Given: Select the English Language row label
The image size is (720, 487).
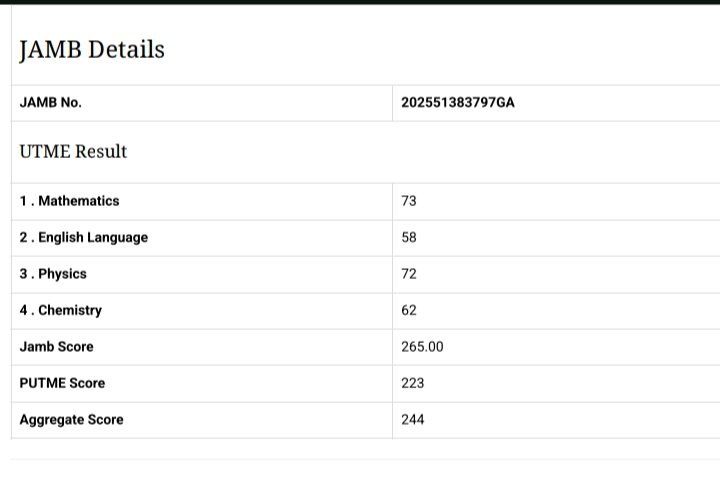Looking at the screenshot, I should (x=84, y=237).
